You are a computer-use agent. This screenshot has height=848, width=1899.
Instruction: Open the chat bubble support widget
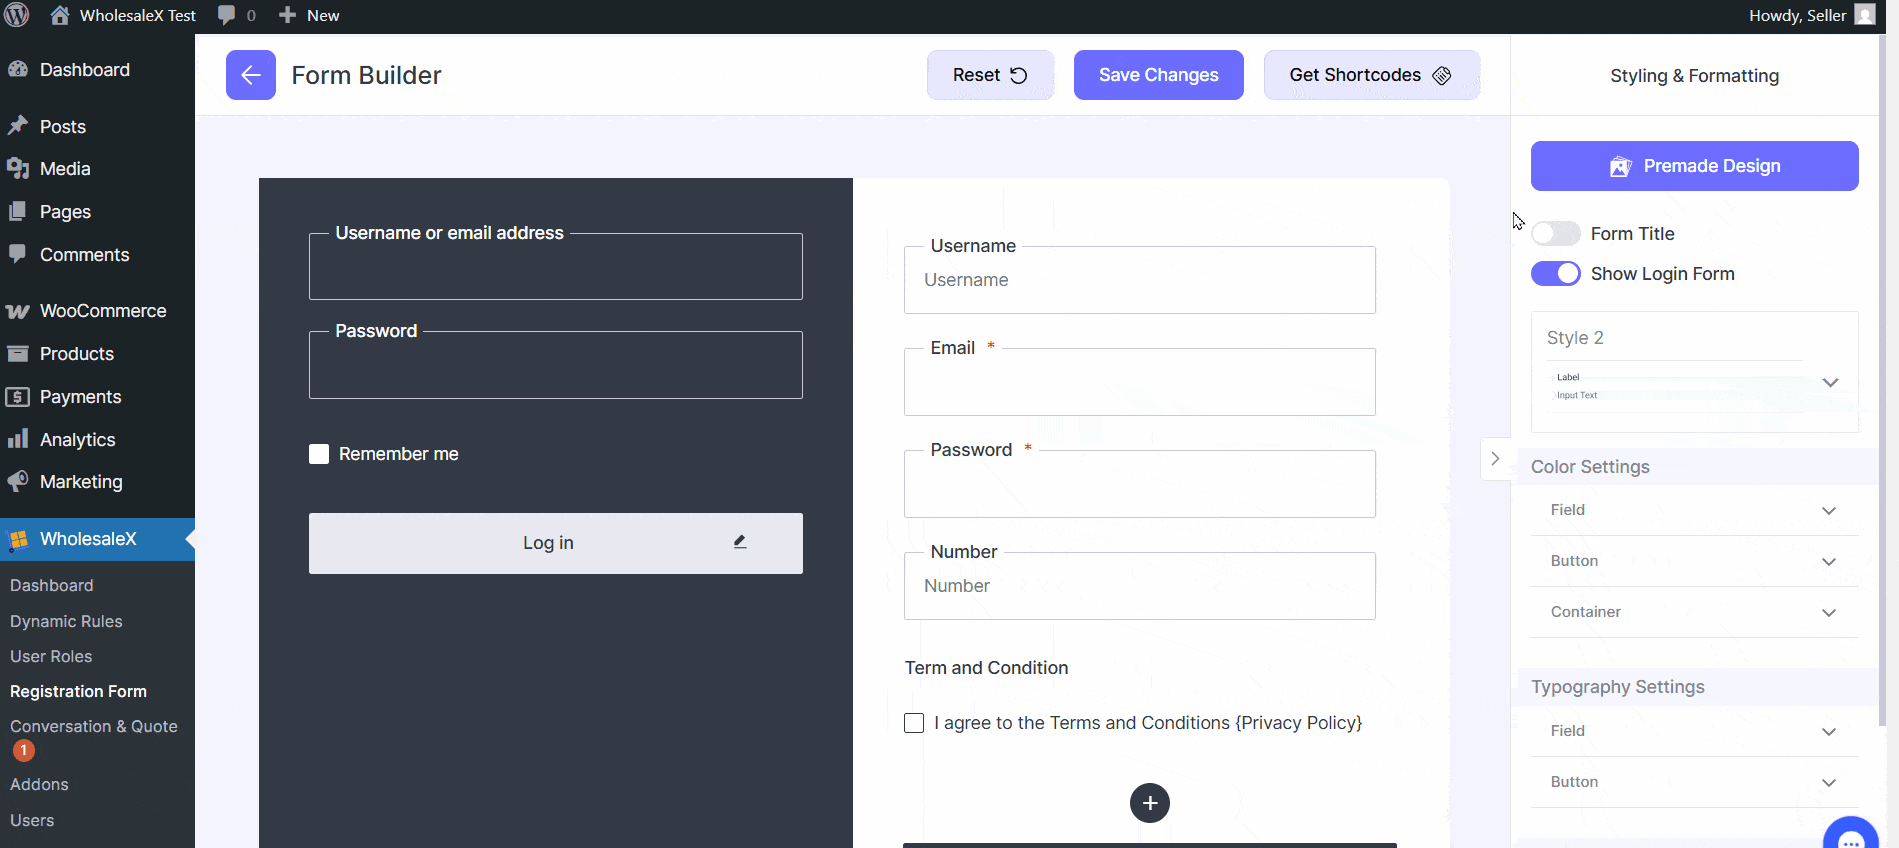(x=1850, y=836)
